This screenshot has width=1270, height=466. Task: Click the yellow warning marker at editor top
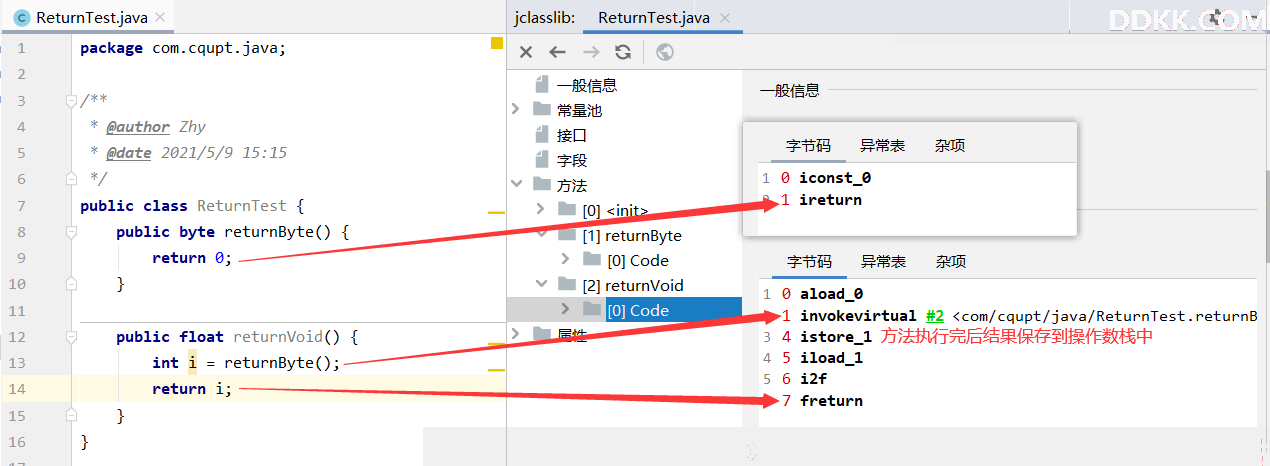(x=497, y=43)
